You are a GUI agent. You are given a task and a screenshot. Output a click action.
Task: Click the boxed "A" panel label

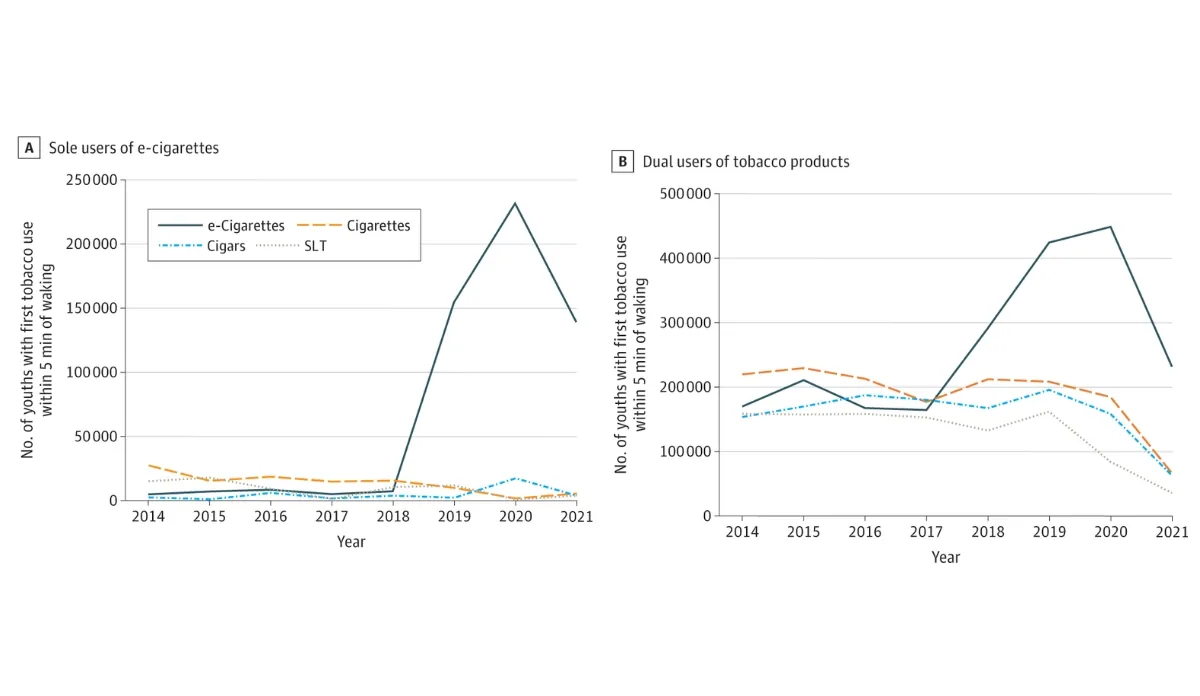pos(29,148)
